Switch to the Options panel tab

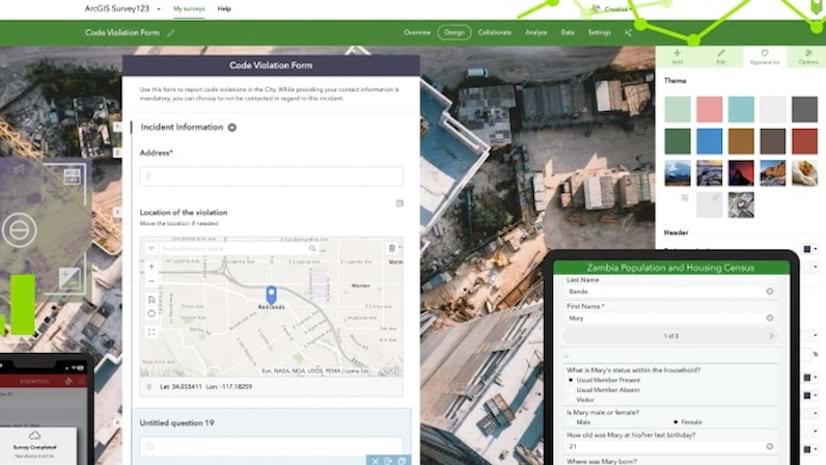coord(808,57)
